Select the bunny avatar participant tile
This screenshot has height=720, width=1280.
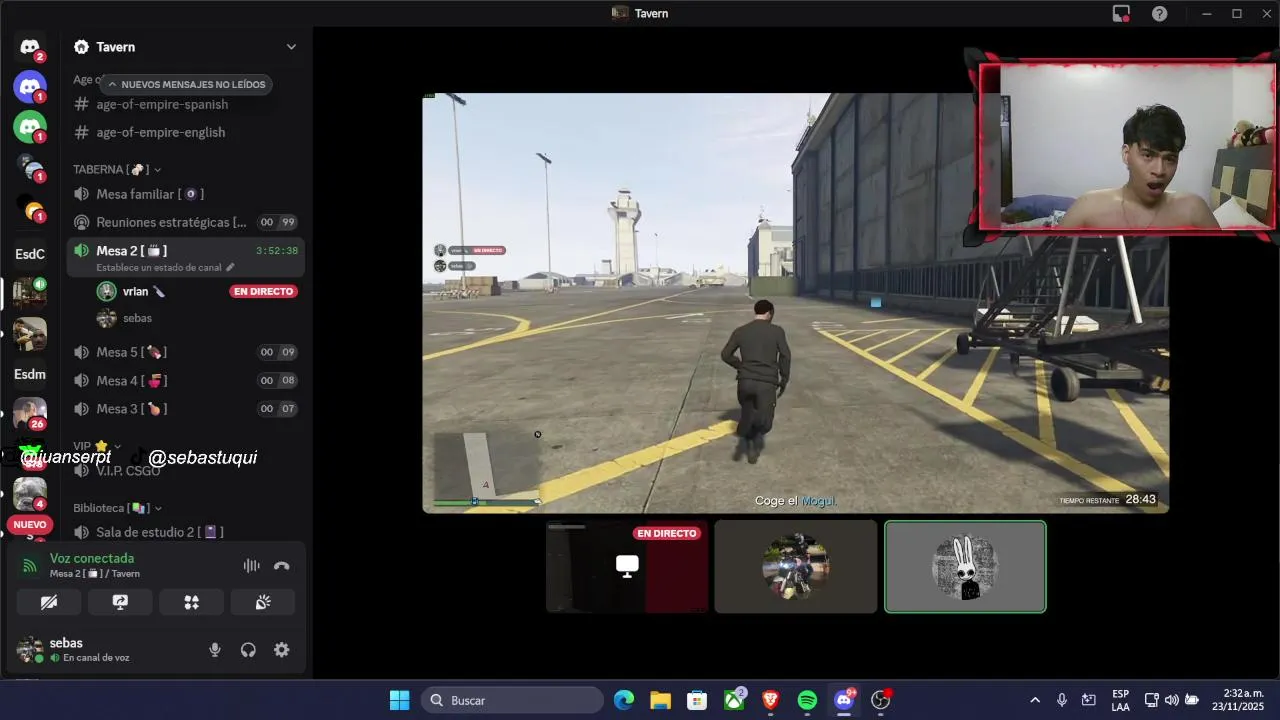pyautogui.click(x=965, y=567)
